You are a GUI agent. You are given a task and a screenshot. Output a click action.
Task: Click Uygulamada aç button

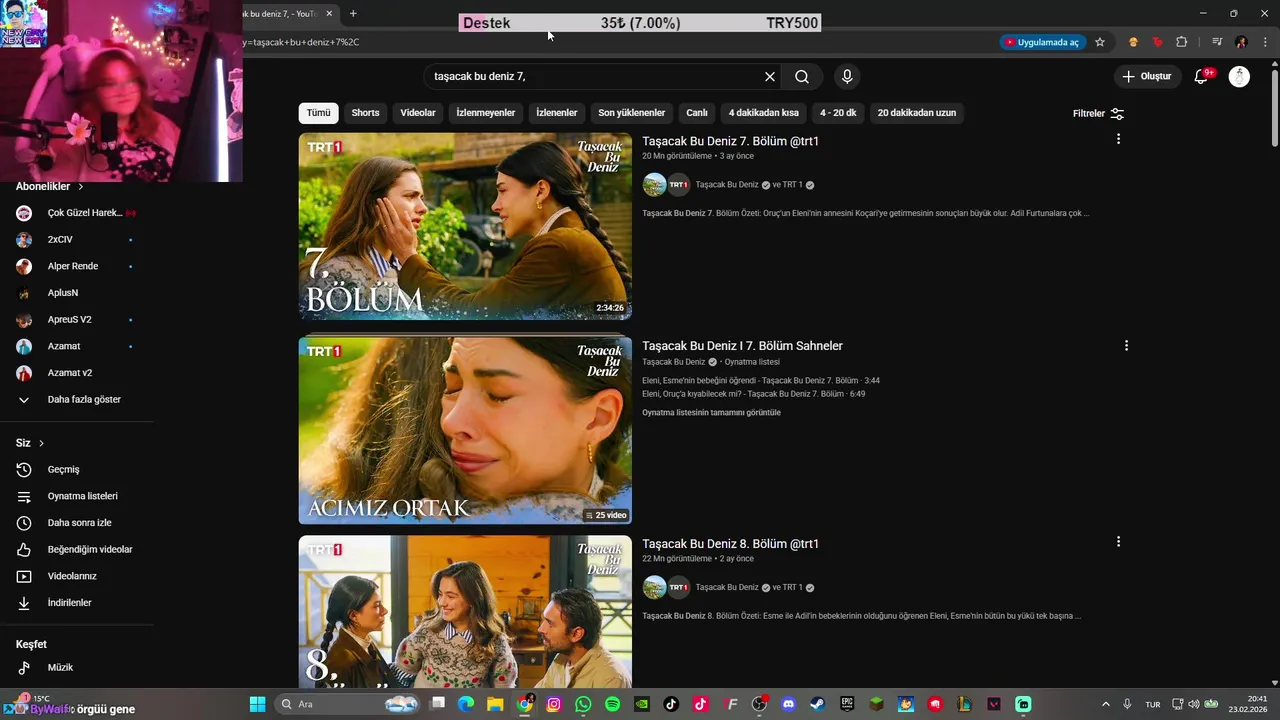(1041, 42)
